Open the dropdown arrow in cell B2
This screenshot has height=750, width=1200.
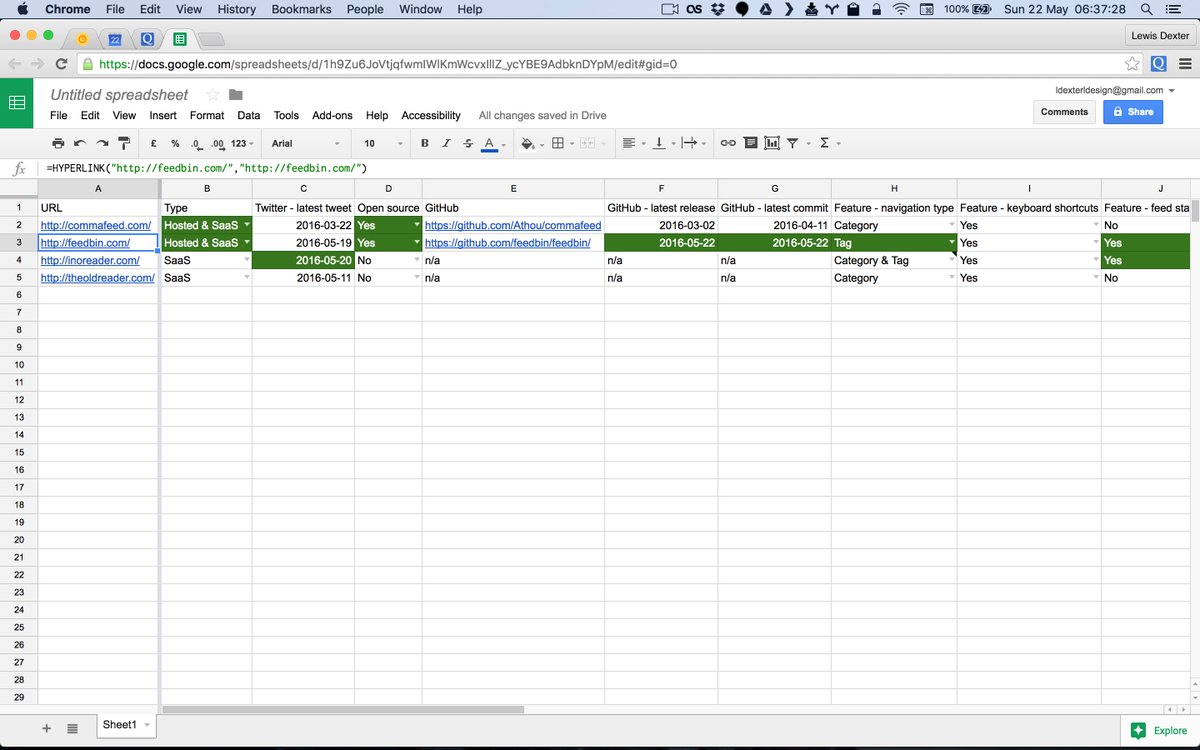pos(246,225)
